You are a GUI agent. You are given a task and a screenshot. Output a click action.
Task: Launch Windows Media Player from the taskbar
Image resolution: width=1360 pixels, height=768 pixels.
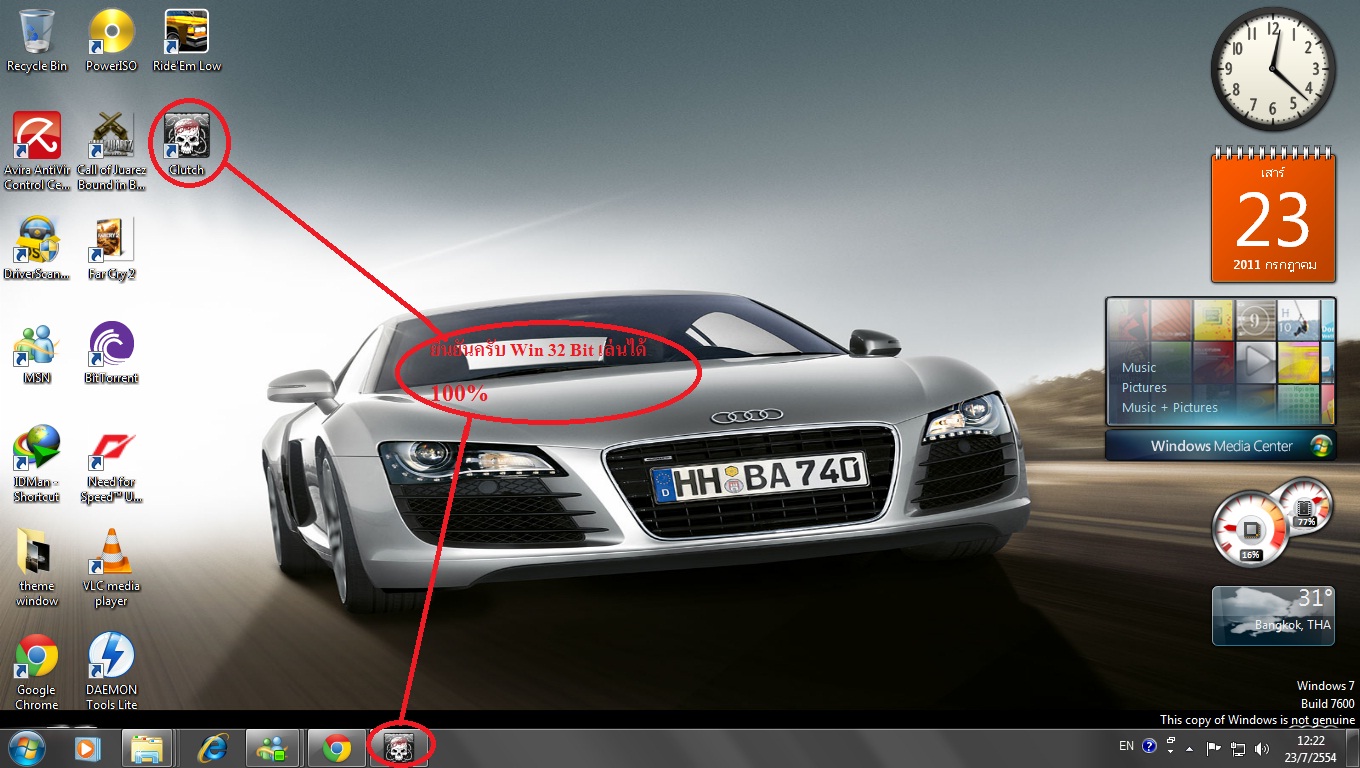(x=88, y=748)
